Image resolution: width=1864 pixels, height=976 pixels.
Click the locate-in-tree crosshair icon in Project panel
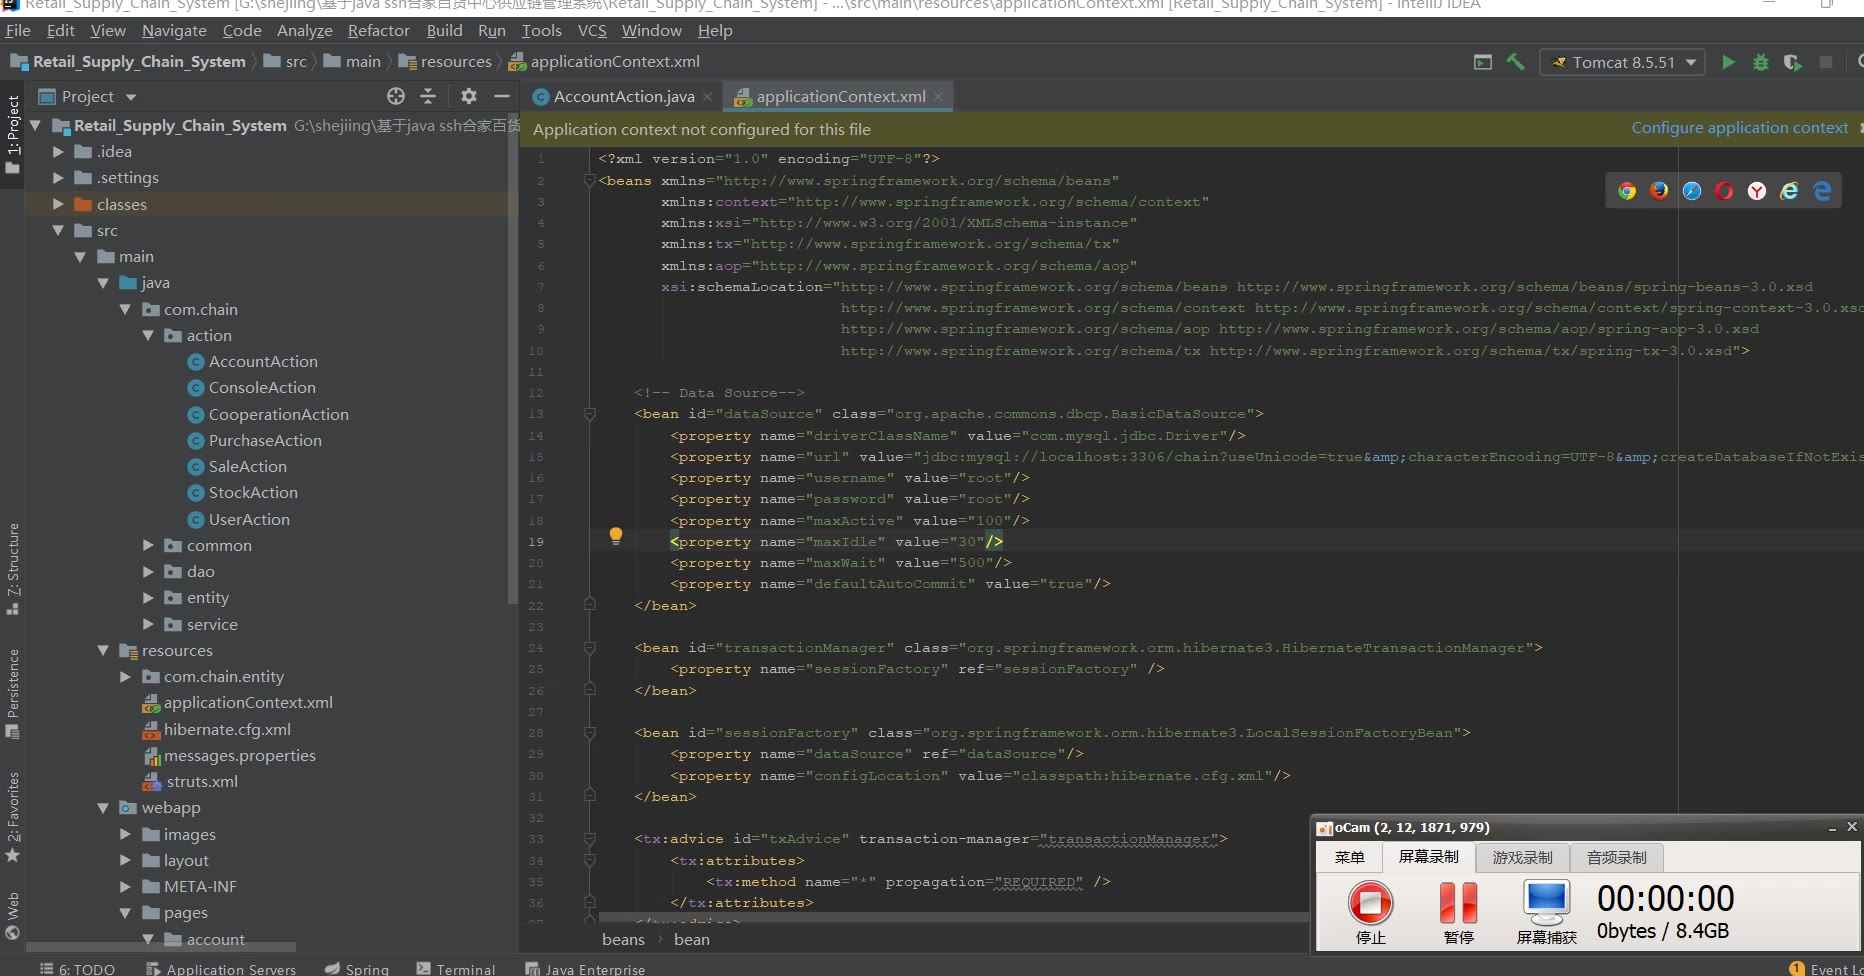(x=396, y=96)
